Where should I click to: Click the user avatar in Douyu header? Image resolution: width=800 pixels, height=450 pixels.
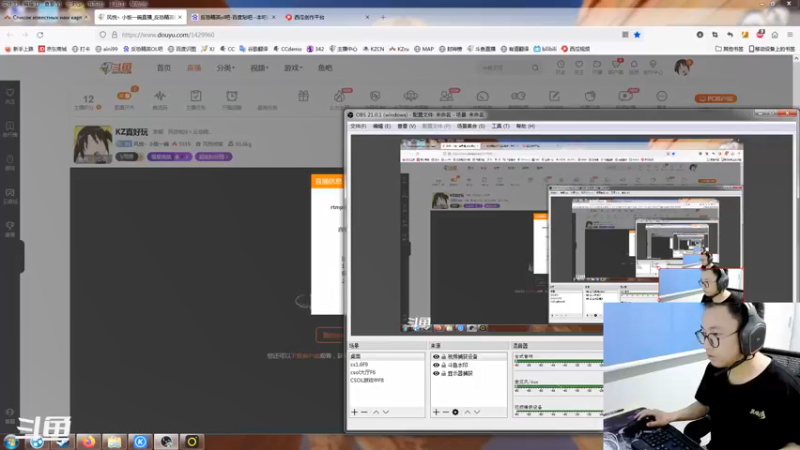click(x=682, y=67)
